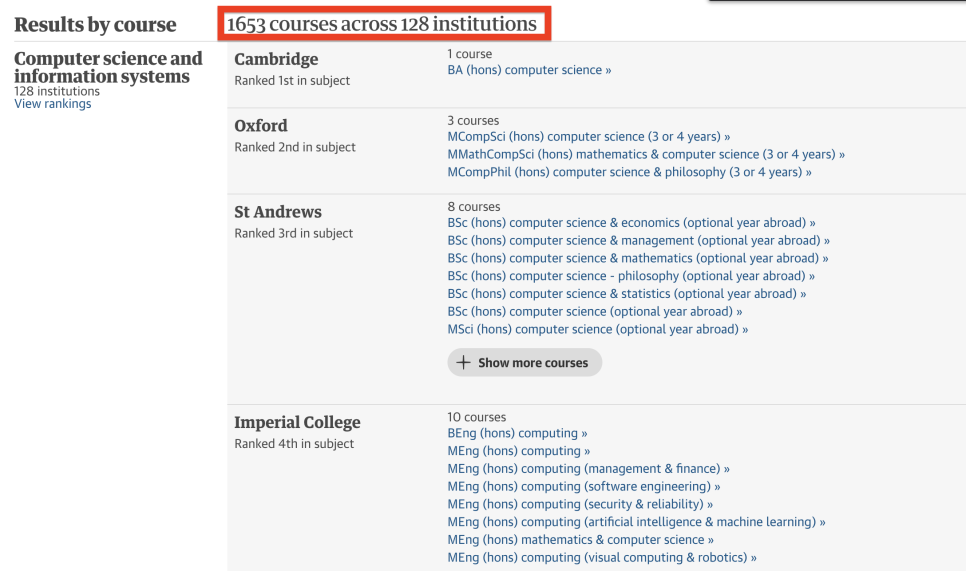966x571 pixels.
Task: Click '1653 courses across 128 institutions' text
Action: (381, 24)
